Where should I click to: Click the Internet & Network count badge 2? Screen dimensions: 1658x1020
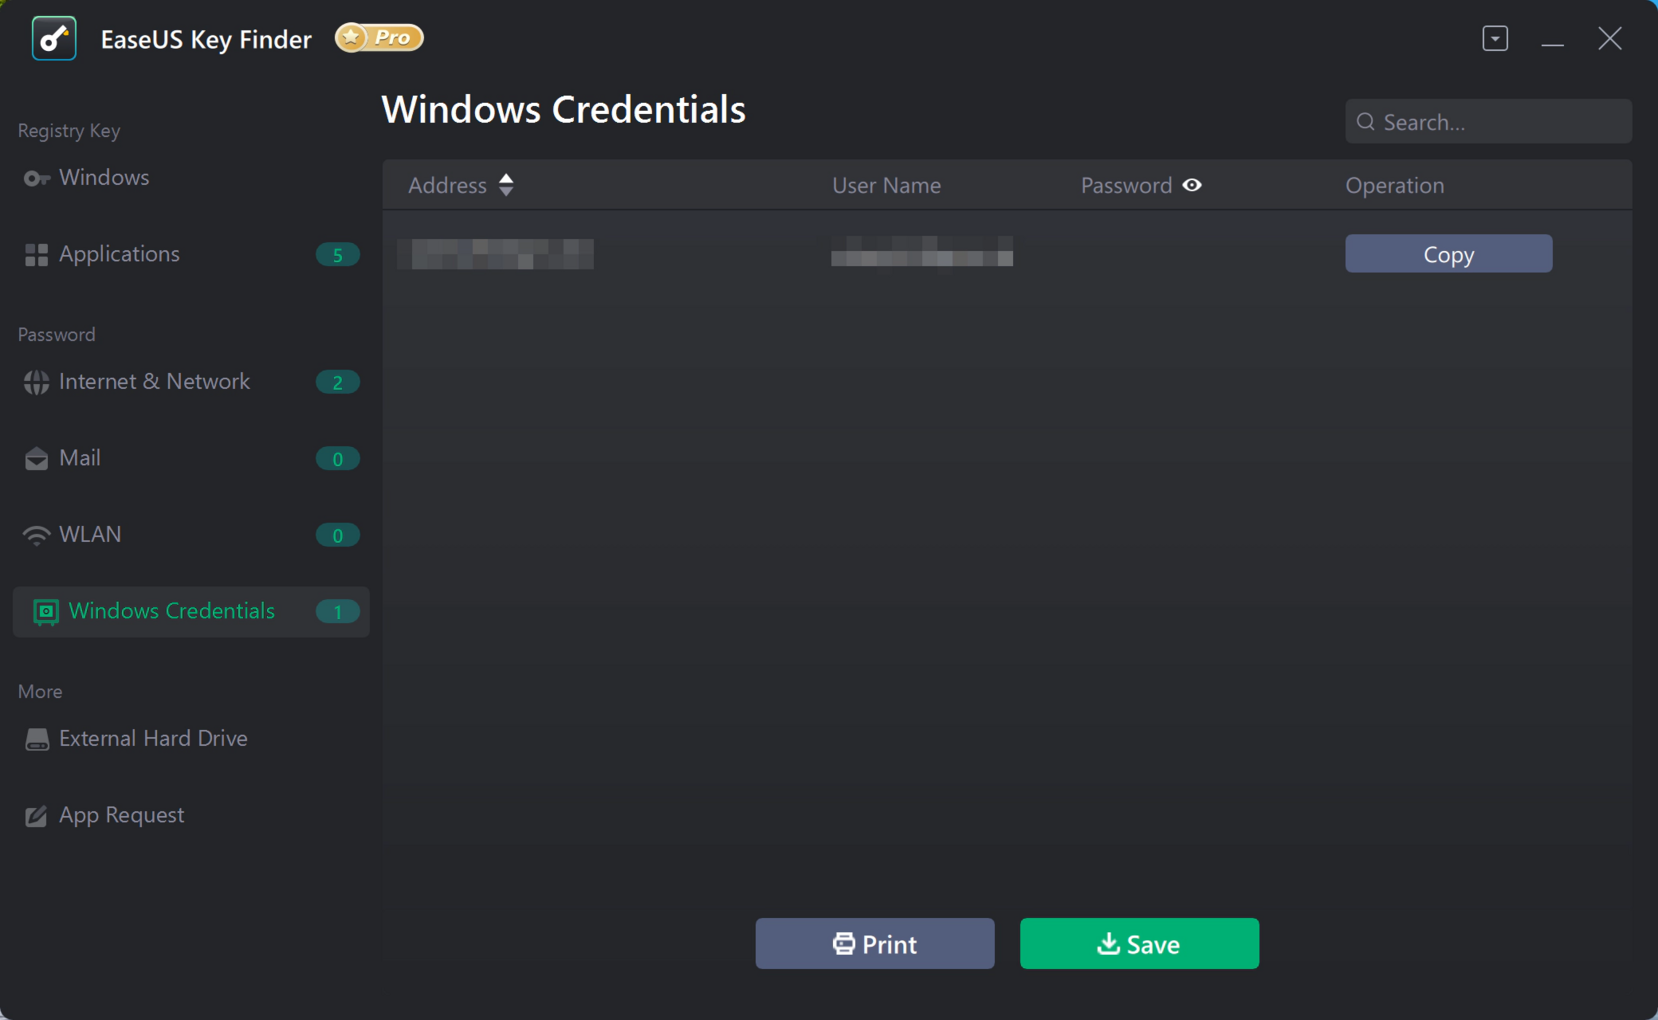[337, 382]
